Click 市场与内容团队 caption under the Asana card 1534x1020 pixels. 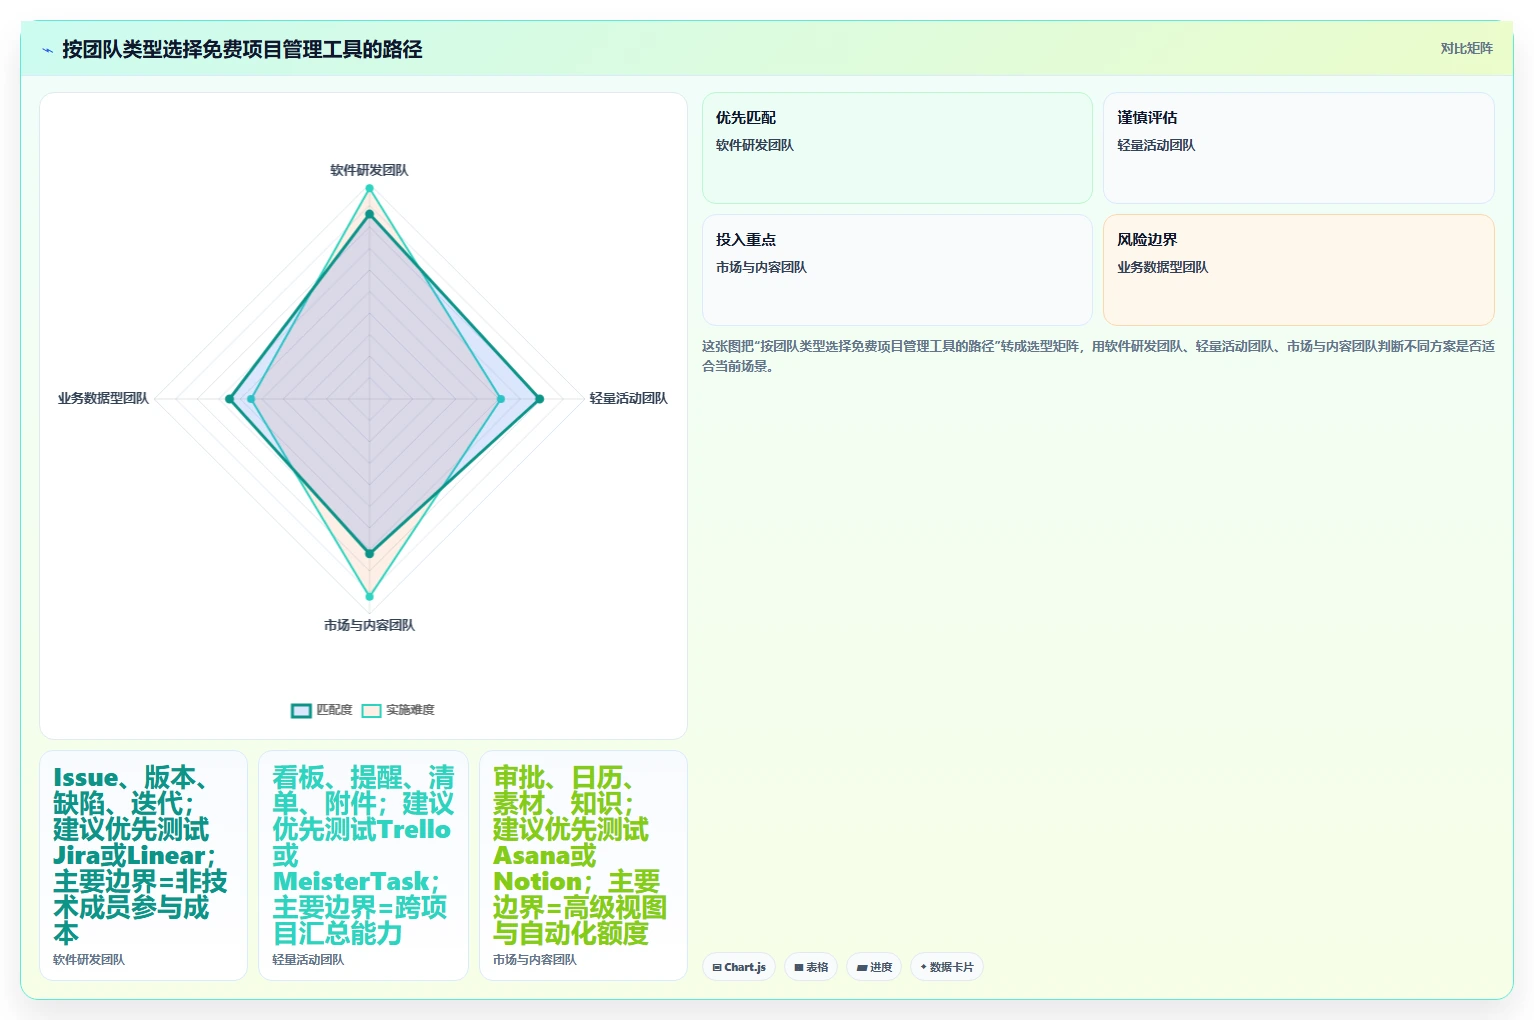[535, 959]
